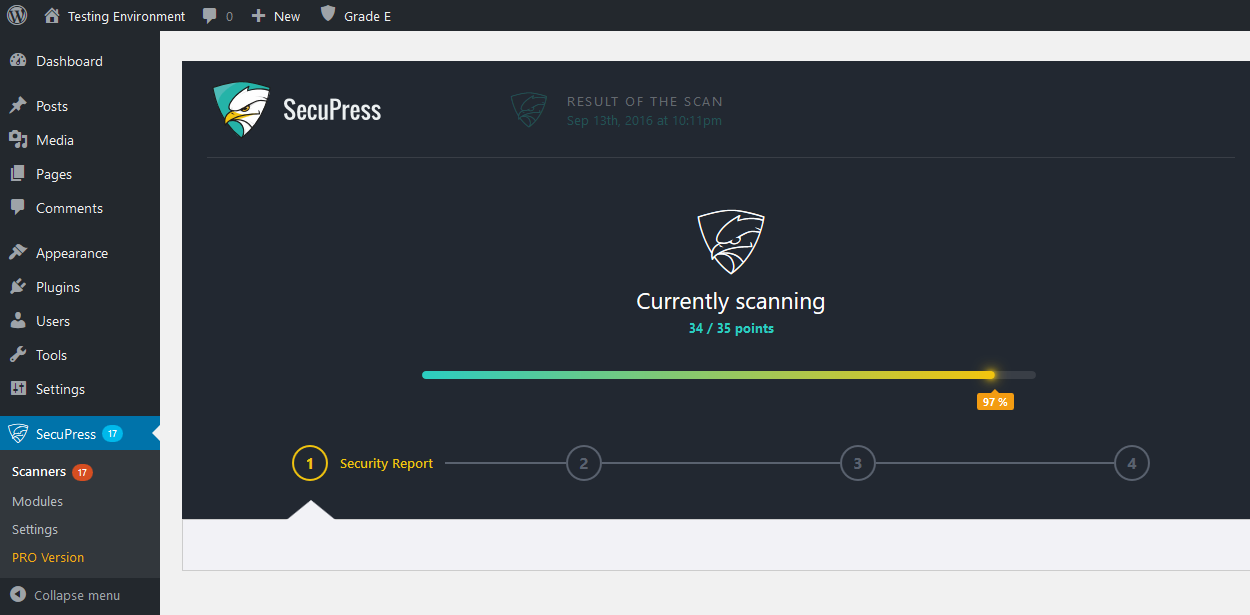Screen dimensions: 1250x615
Task: Visit the Testing Environment site link
Action: click(126, 16)
